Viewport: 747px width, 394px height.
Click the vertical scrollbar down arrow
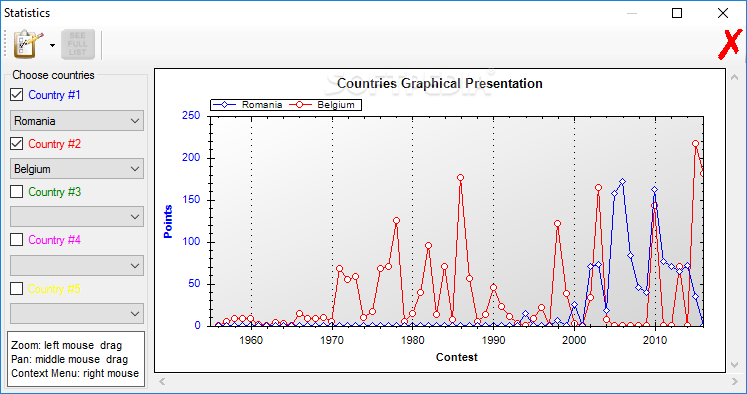coord(734,365)
